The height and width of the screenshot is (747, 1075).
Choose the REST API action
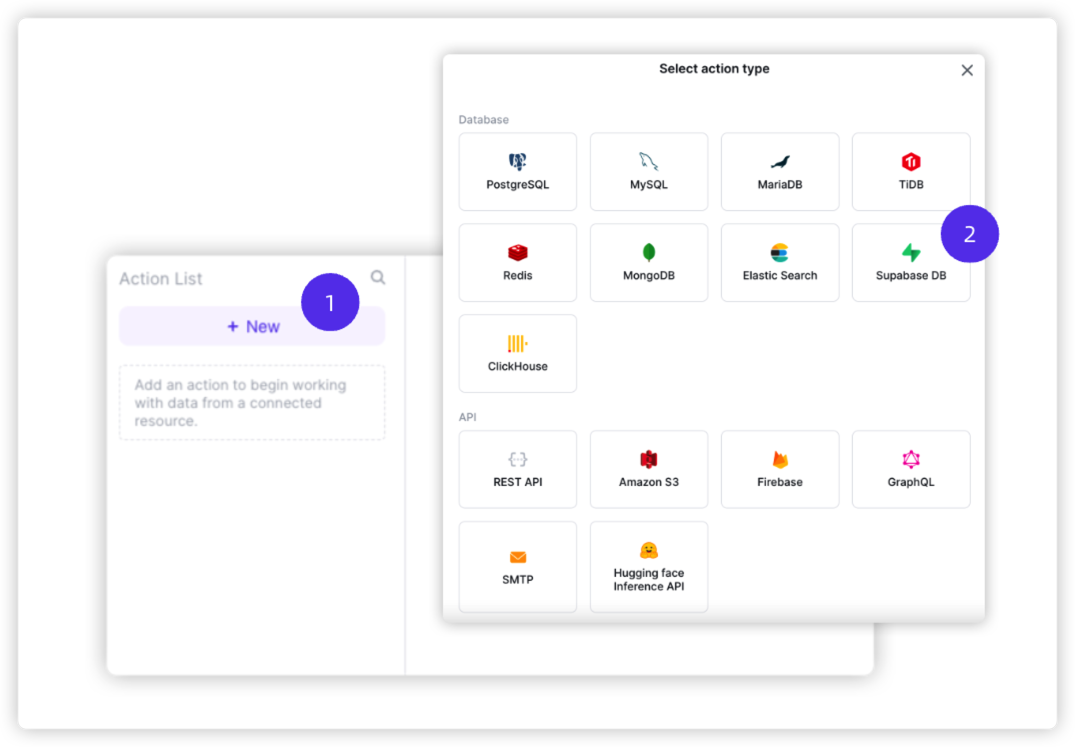518,469
